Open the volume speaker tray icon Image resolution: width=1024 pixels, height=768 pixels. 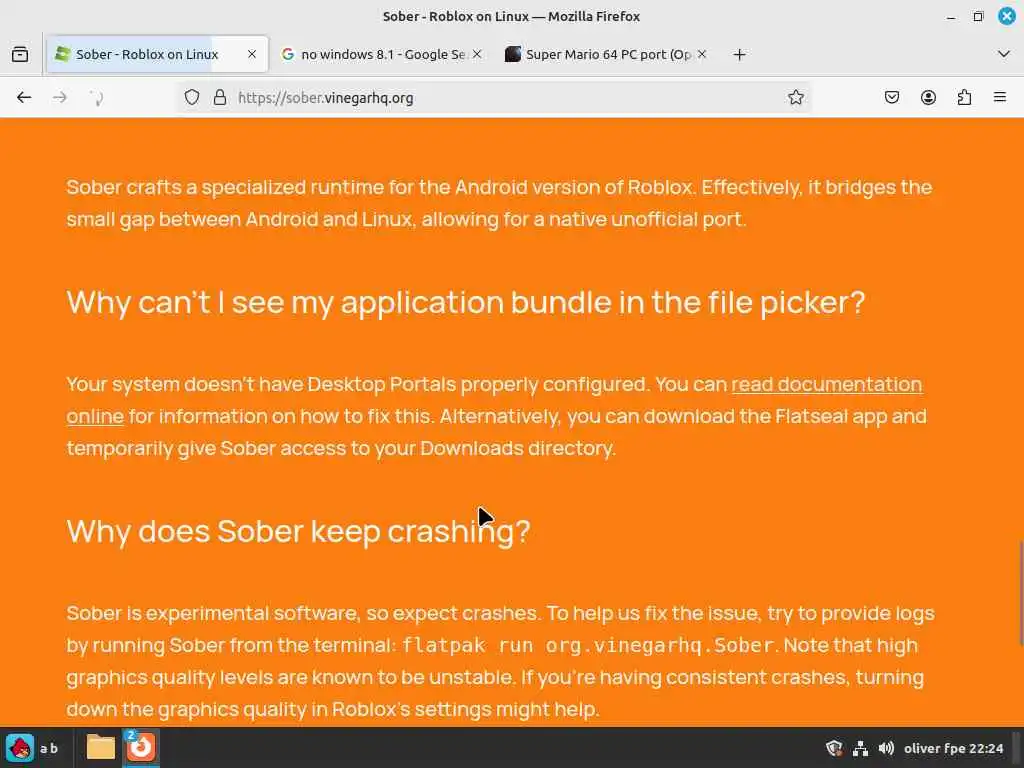pyautogui.click(x=886, y=748)
